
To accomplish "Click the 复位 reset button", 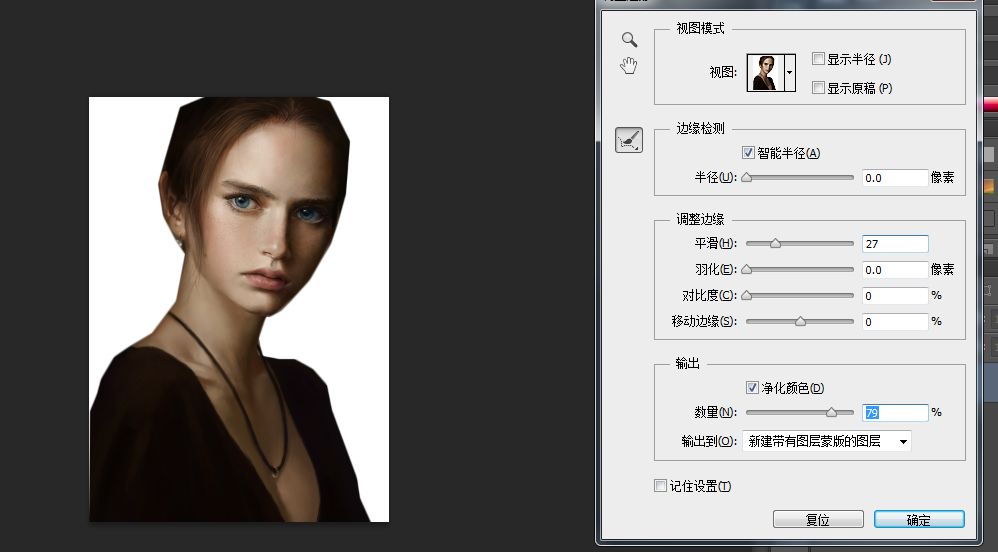I will [818, 520].
